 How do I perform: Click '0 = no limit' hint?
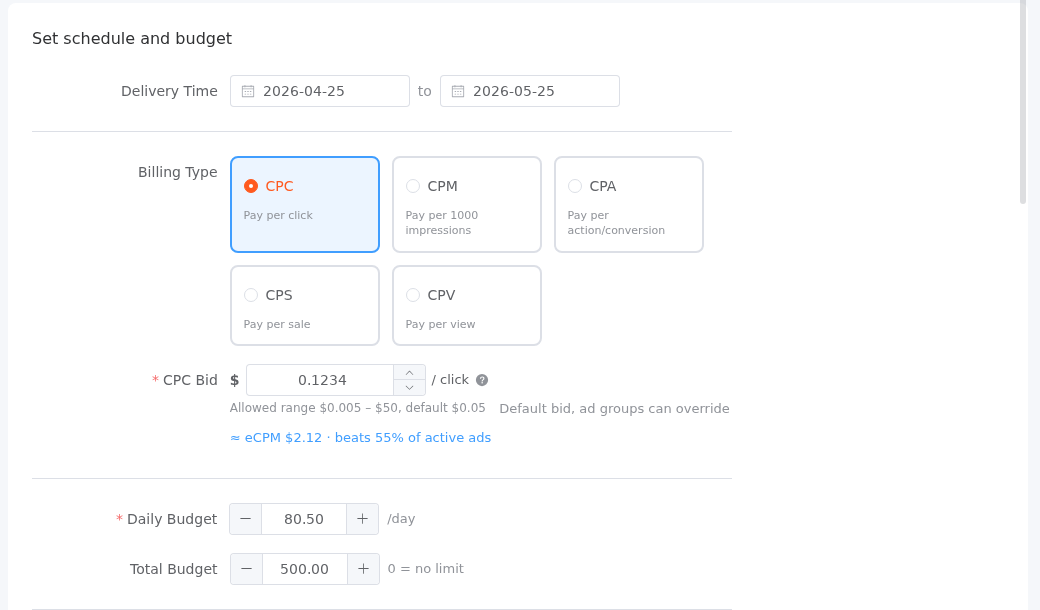coord(425,569)
